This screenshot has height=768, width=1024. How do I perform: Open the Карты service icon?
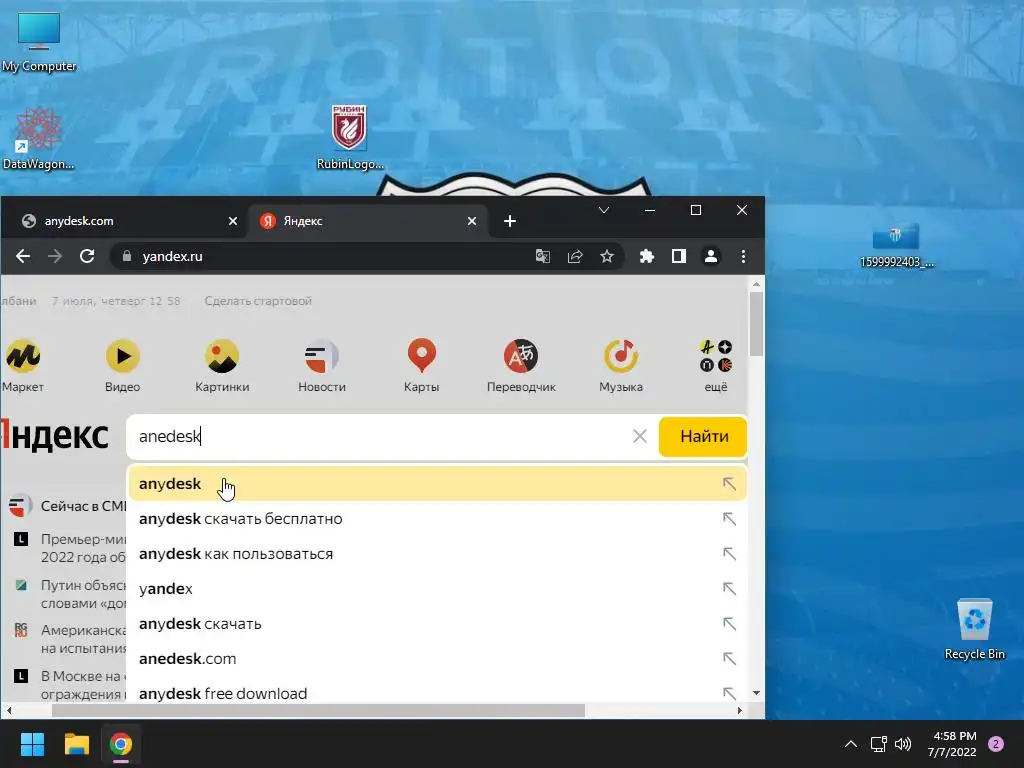(x=422, y=357)
